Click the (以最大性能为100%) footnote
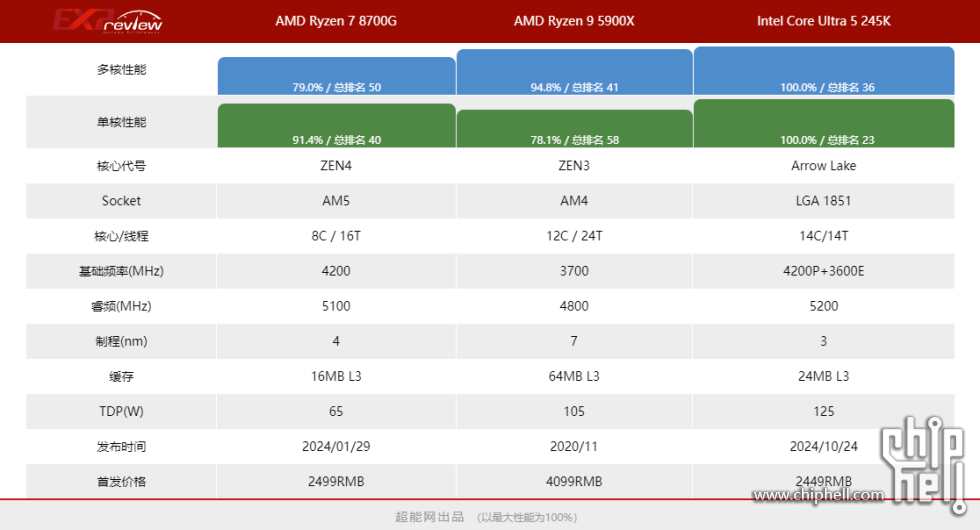Screen dimensions: 980x530 (x=527, y=518)
